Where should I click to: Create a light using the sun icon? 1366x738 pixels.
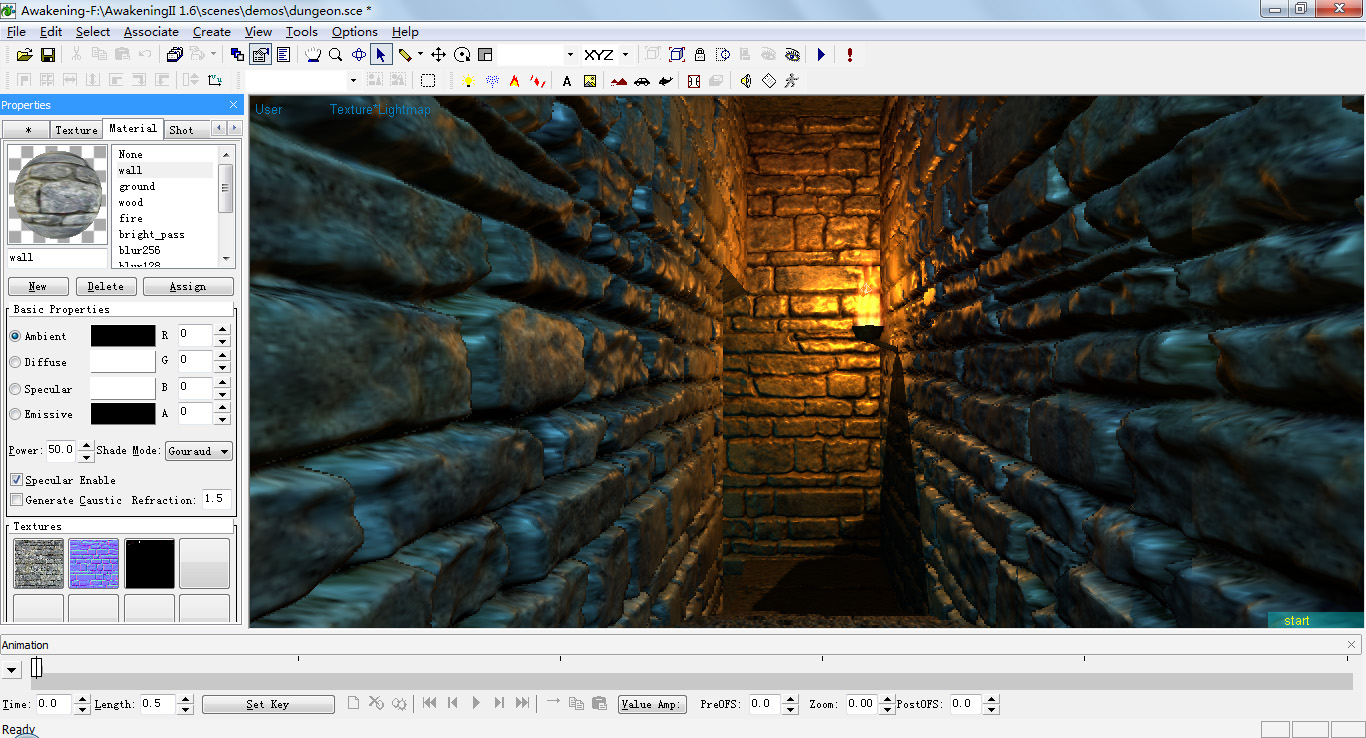[x=468, y=81]
